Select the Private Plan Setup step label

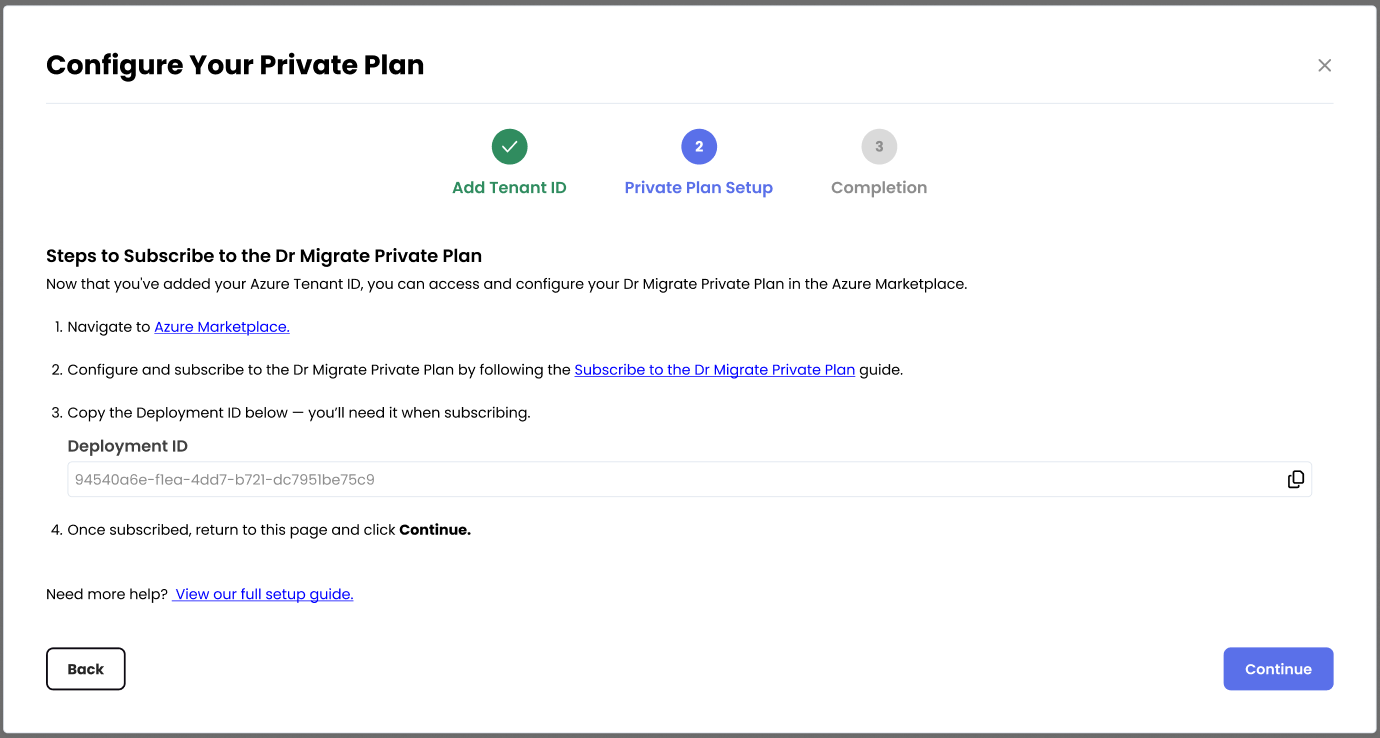(x=699, y=188)
